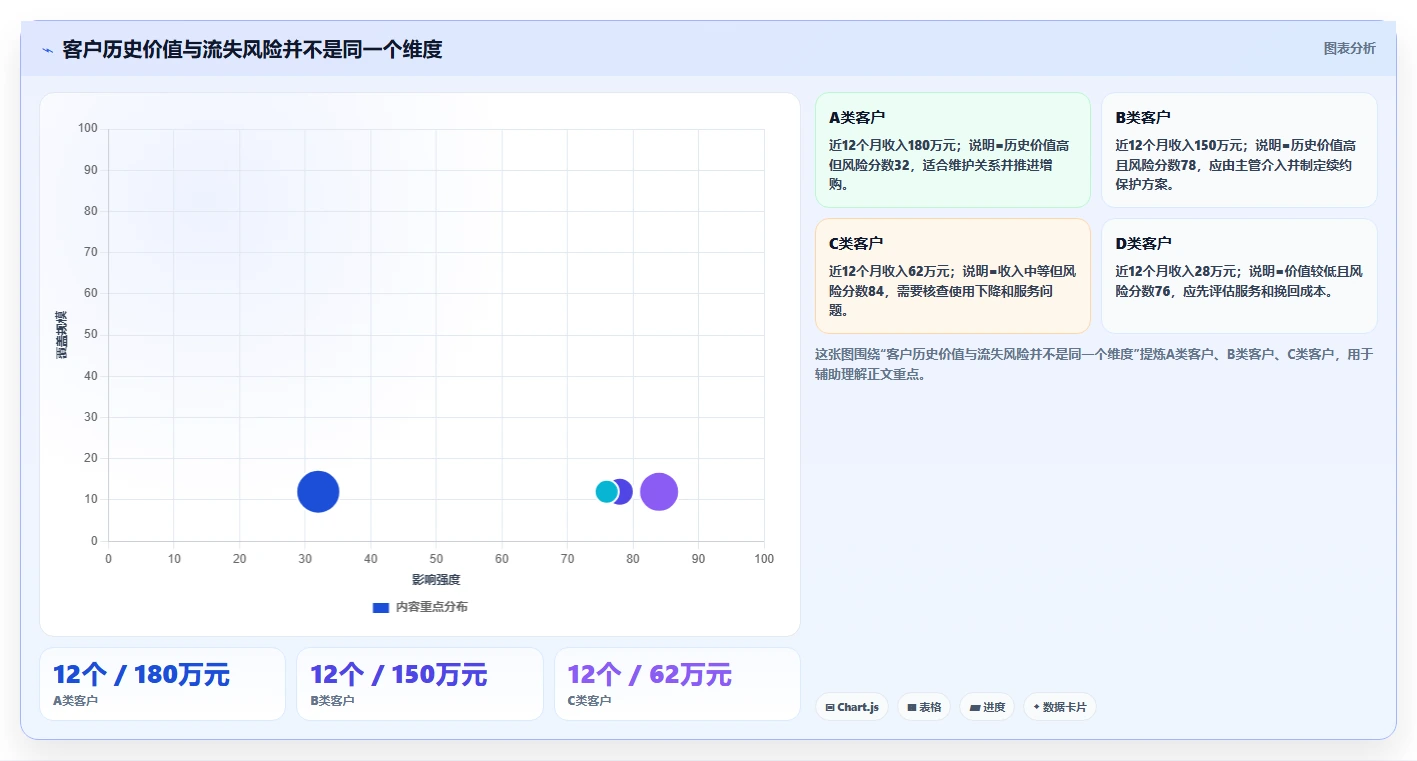This screenshot has height=761, width=1417.
Task: Click the icon inside the 表格 chip
Action: pos(912,708)
